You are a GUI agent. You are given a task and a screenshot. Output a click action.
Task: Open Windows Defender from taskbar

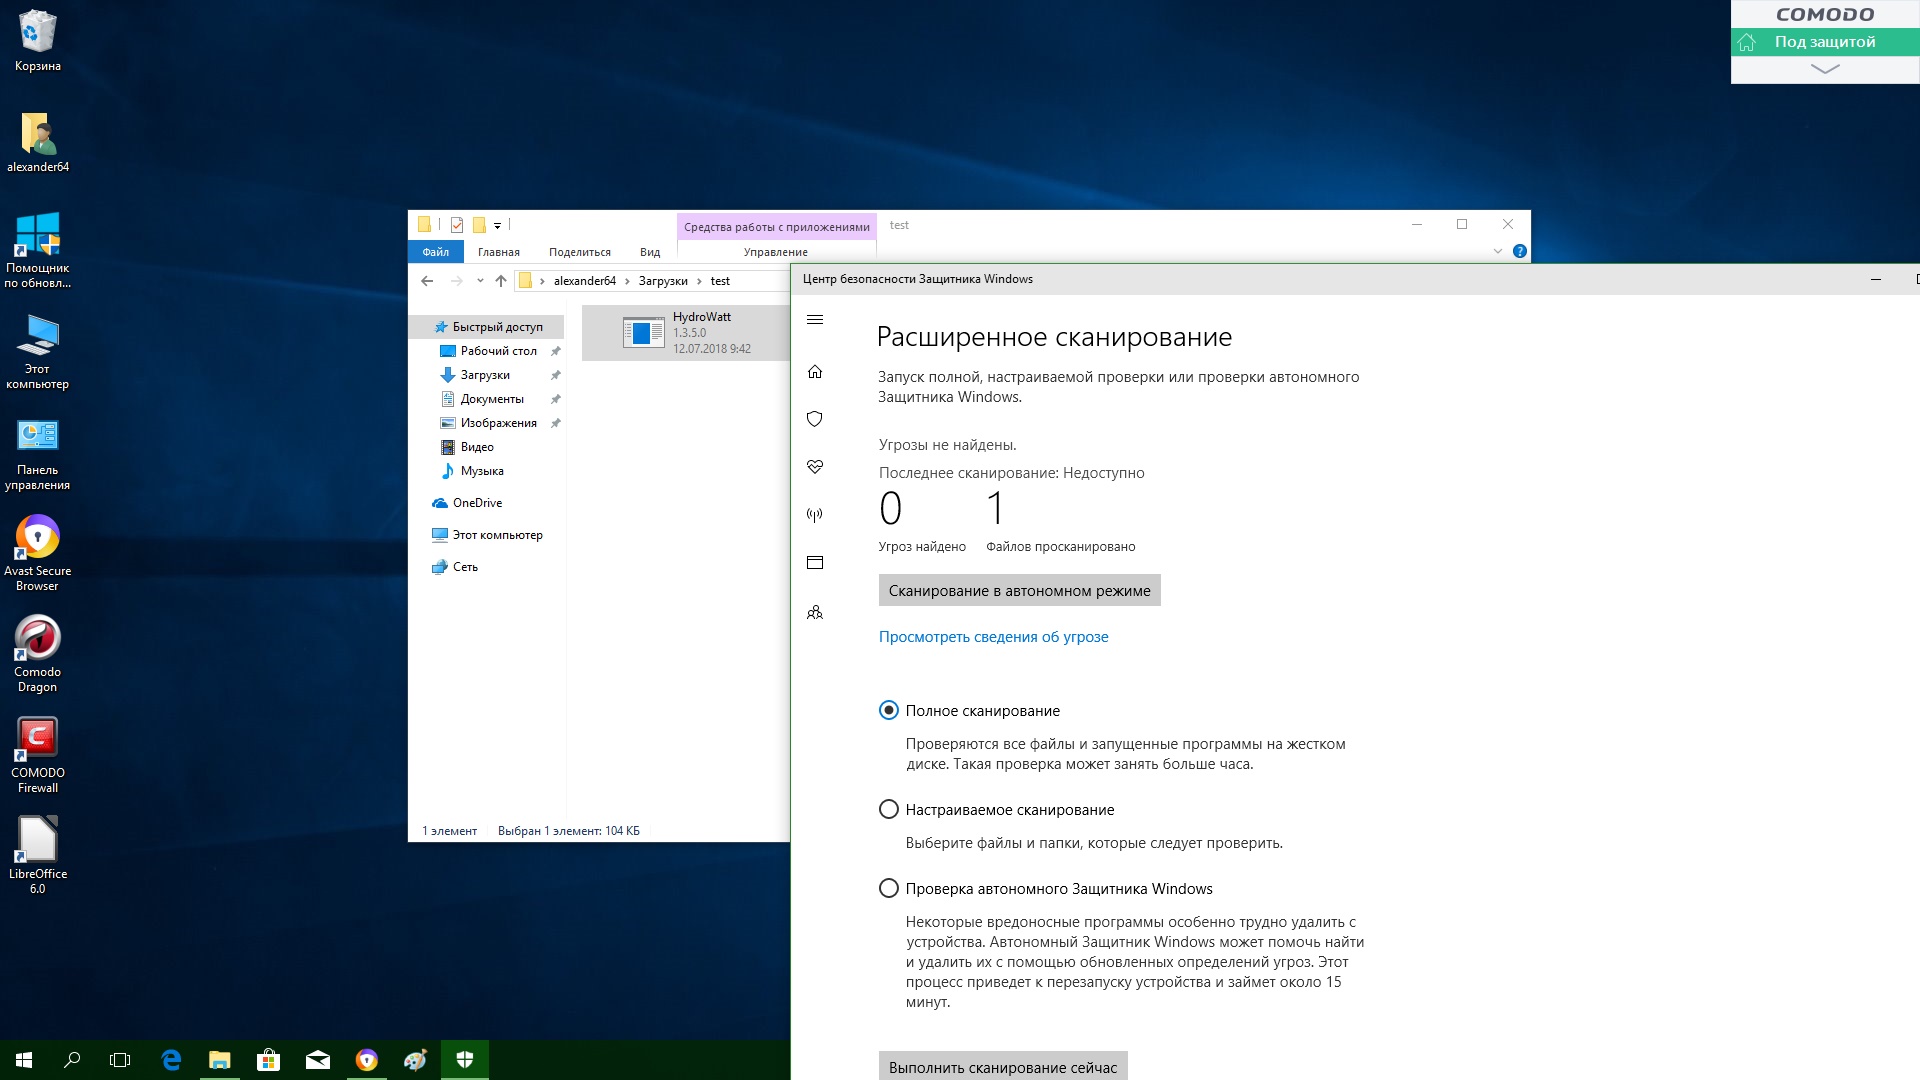click(464, 1059)
